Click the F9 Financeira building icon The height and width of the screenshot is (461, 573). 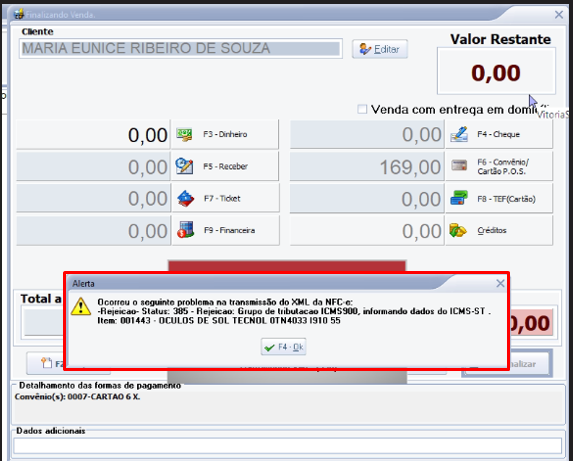coord(186,230)
